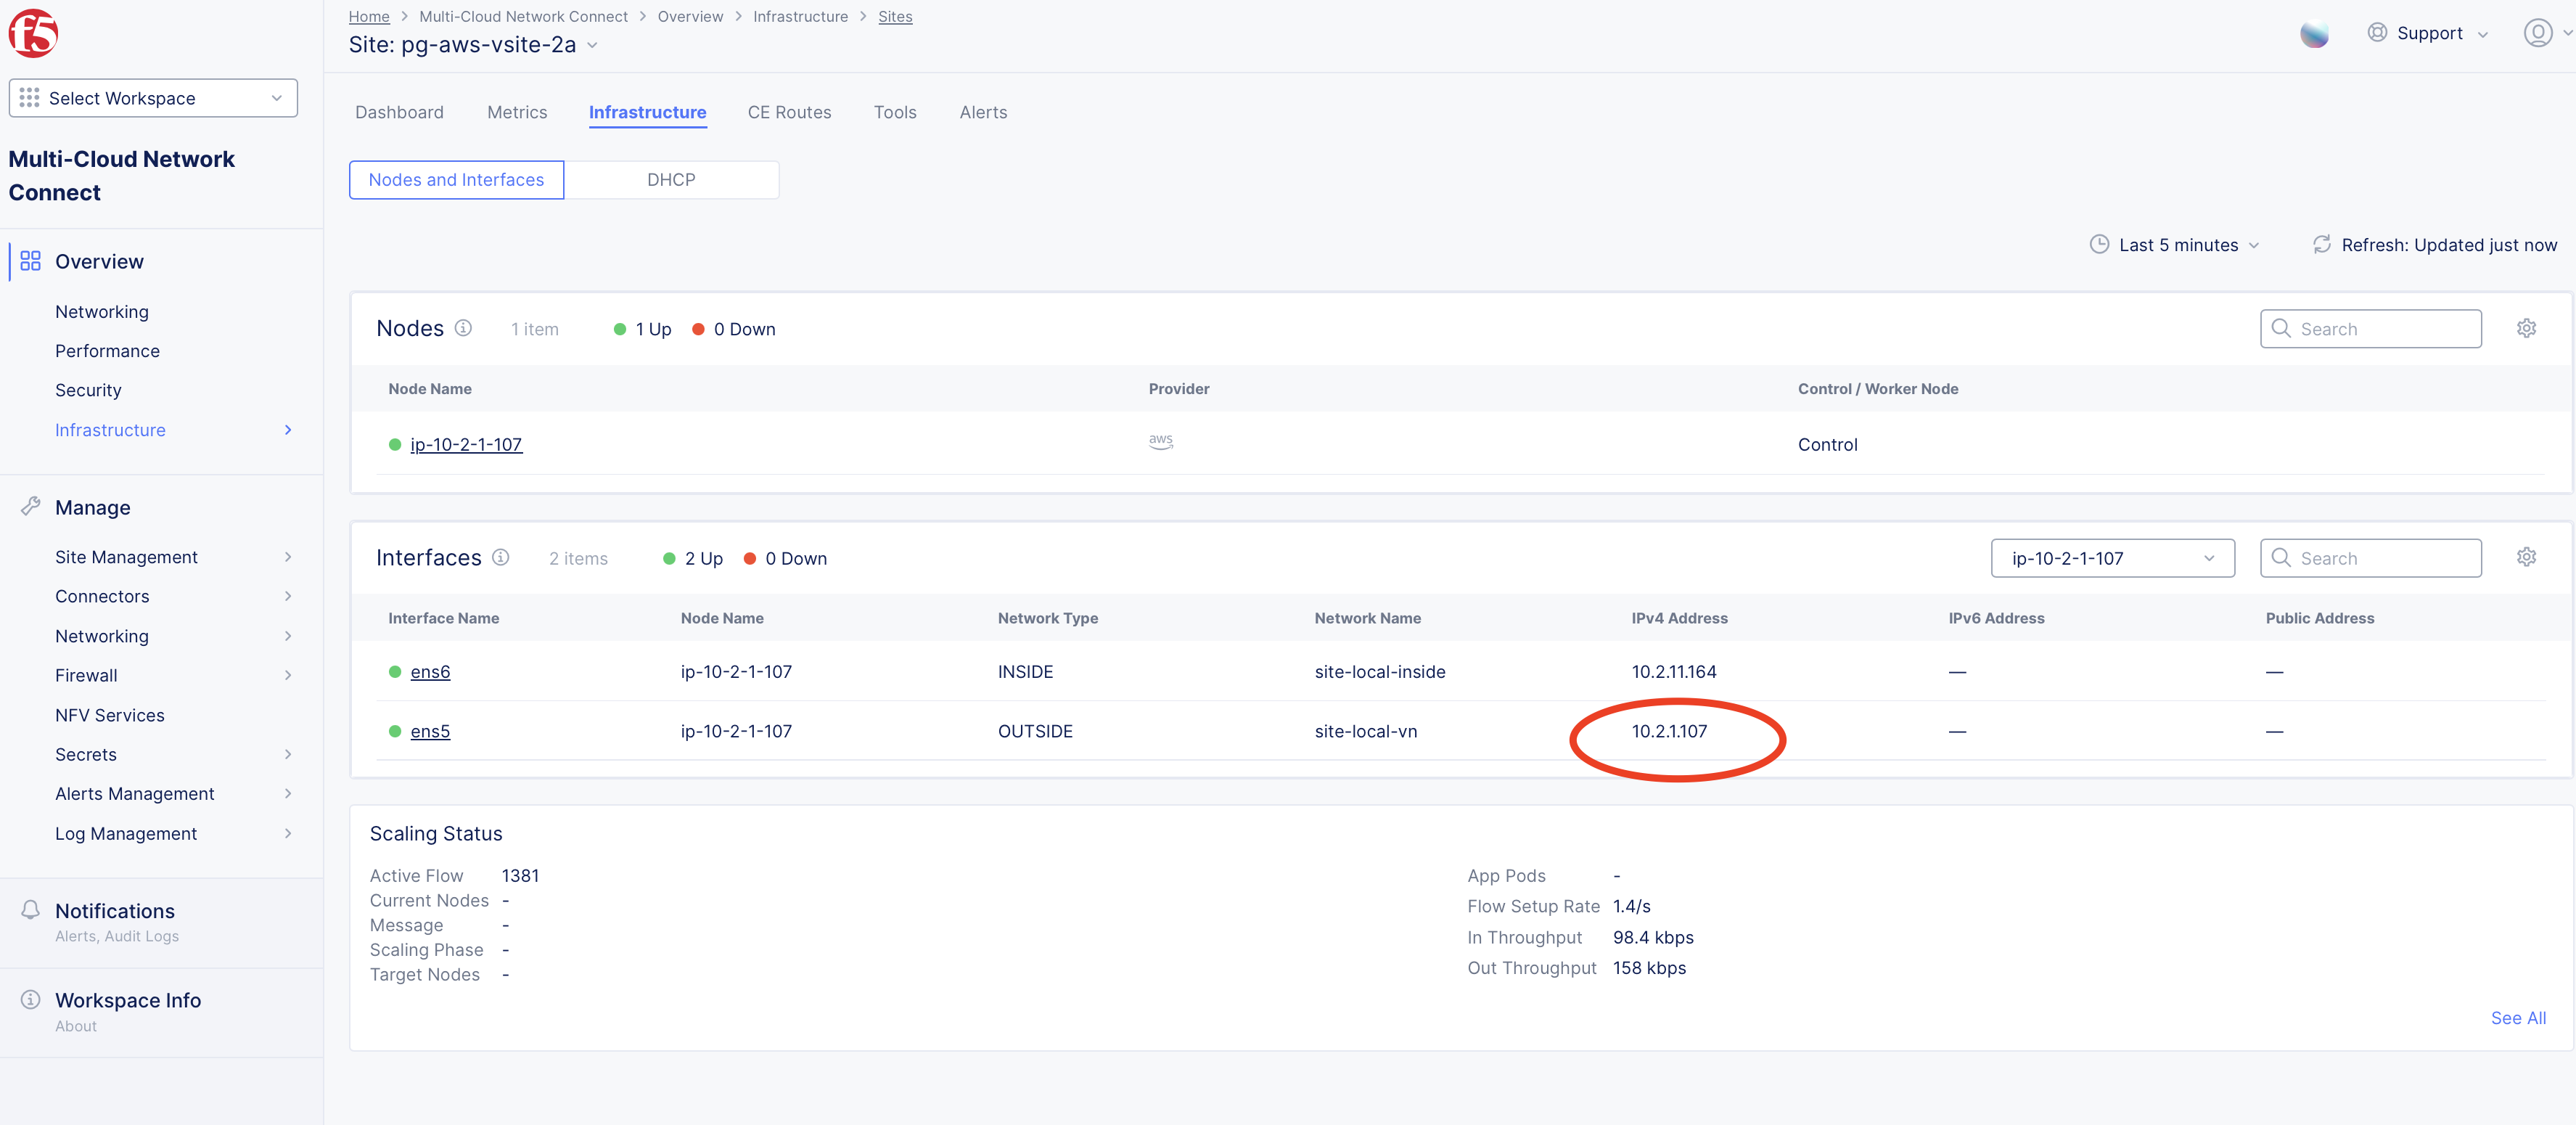Click the Overview grid icon in sidebar
This screenshot has height=1125, width=2576.
pos(30,261)
